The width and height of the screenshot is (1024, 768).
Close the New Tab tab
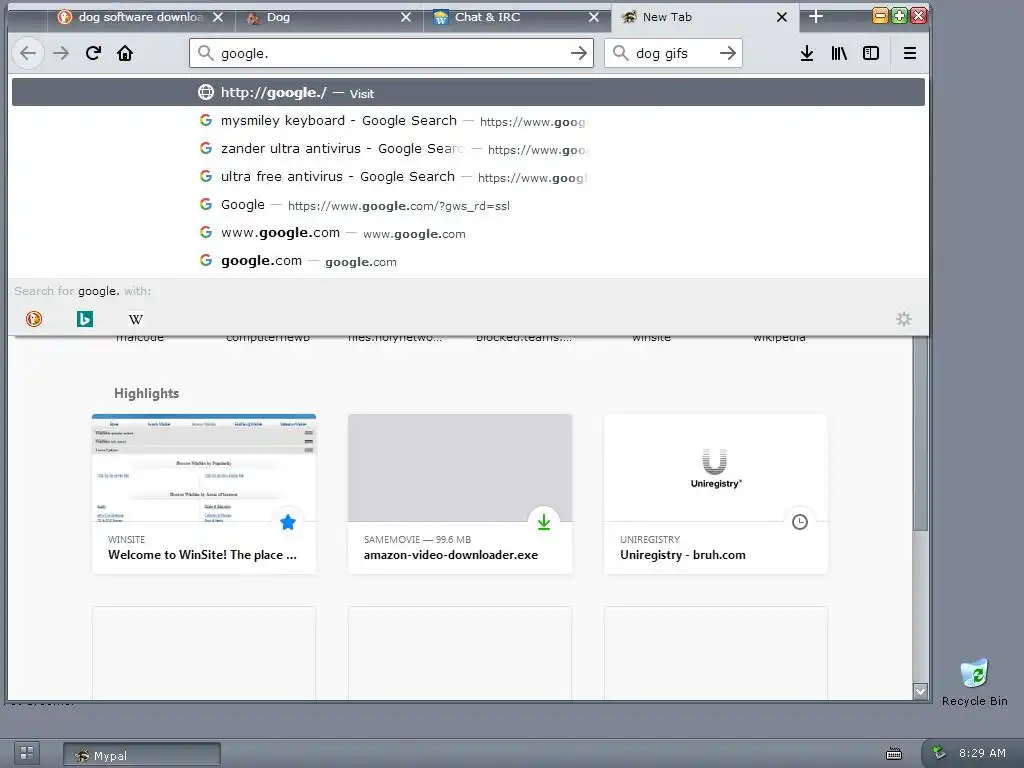click(x=782, y=17)
